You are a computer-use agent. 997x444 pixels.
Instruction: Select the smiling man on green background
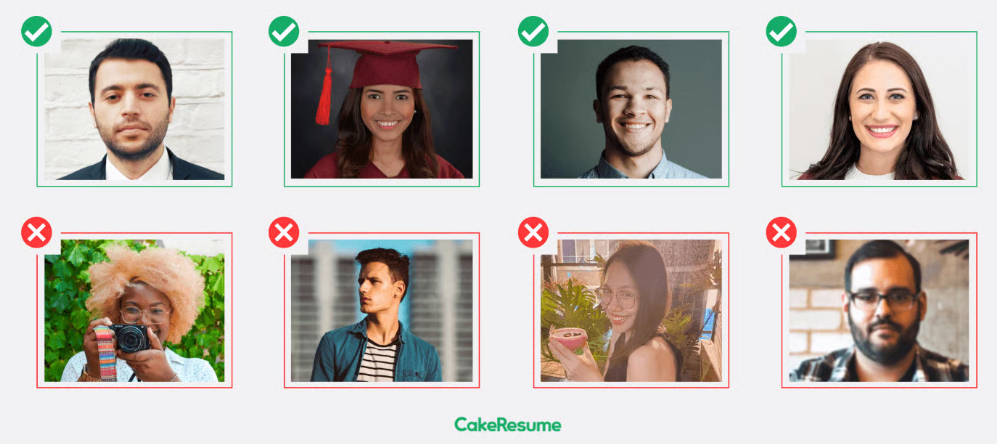[x=631, y=109]
